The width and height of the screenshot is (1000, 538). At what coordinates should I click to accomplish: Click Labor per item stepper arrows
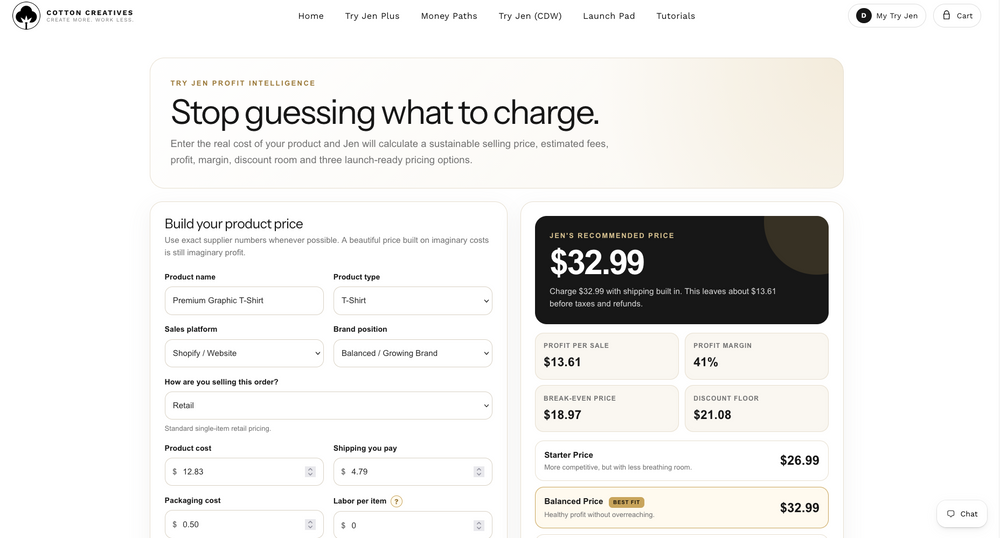(478, 525)
